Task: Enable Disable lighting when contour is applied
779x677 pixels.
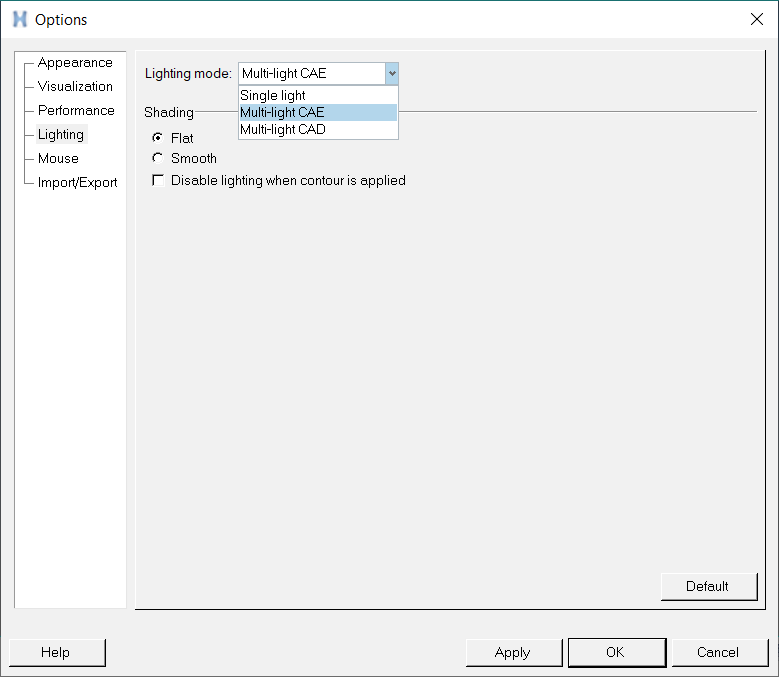Action: pos(158,180)
